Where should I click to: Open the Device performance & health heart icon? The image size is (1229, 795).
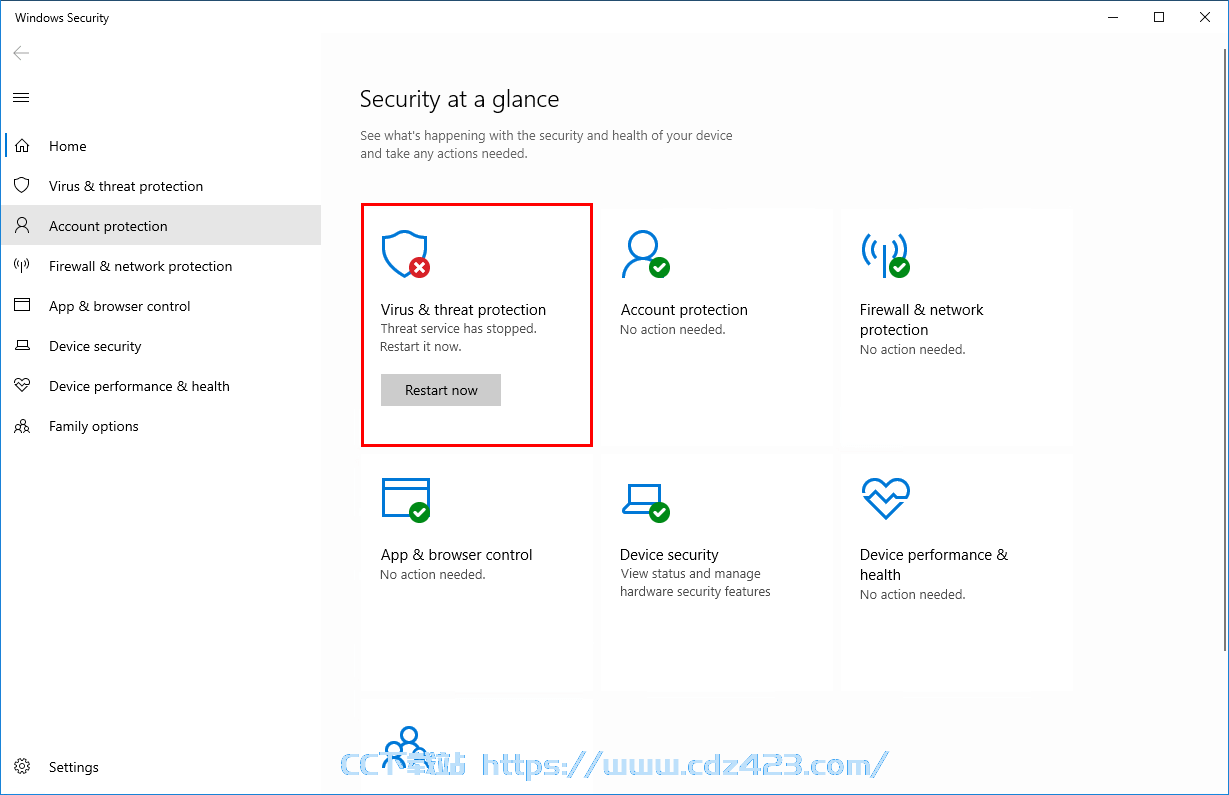[x=885, y=498]
